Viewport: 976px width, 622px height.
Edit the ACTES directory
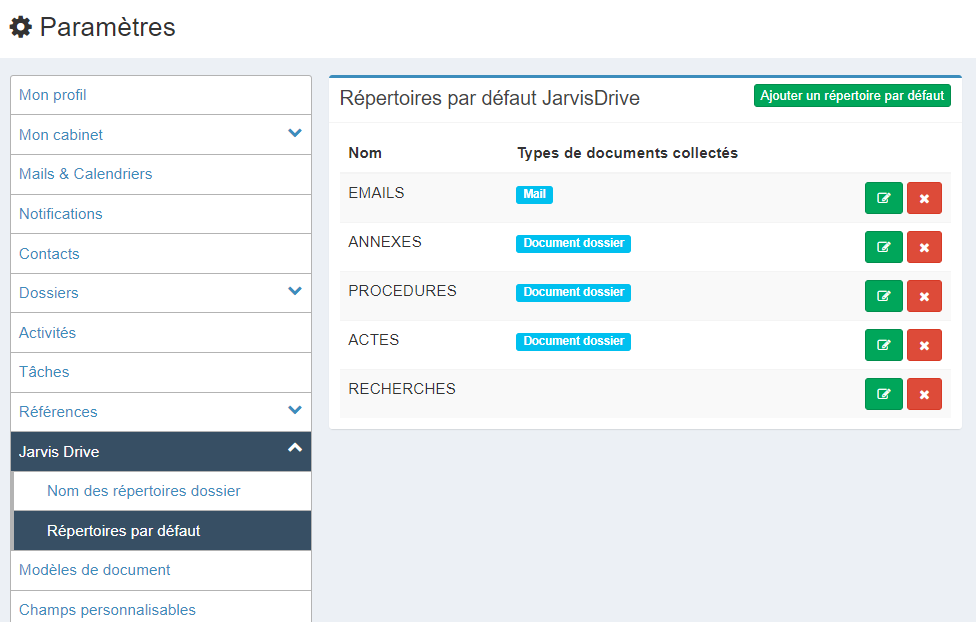coord(883,345)
